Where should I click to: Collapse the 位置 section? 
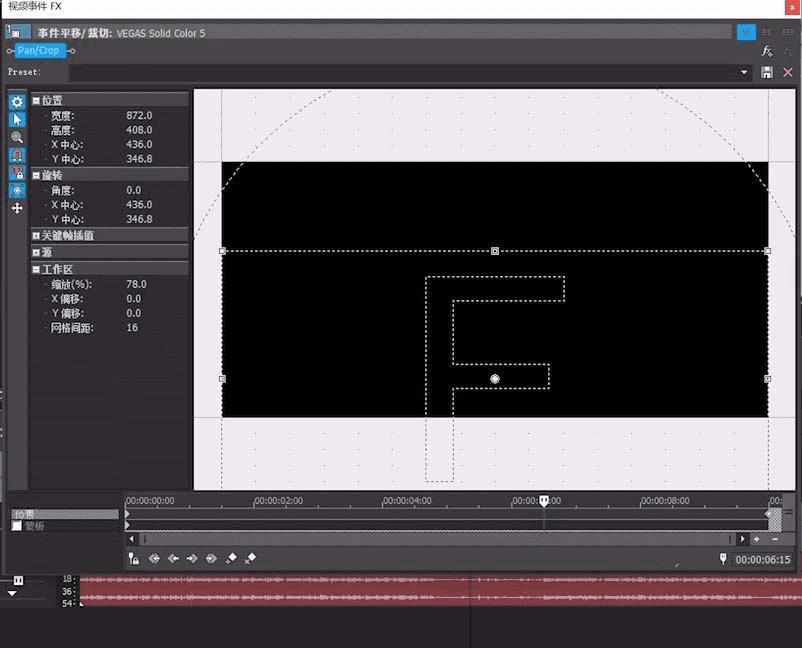point(36,101)
